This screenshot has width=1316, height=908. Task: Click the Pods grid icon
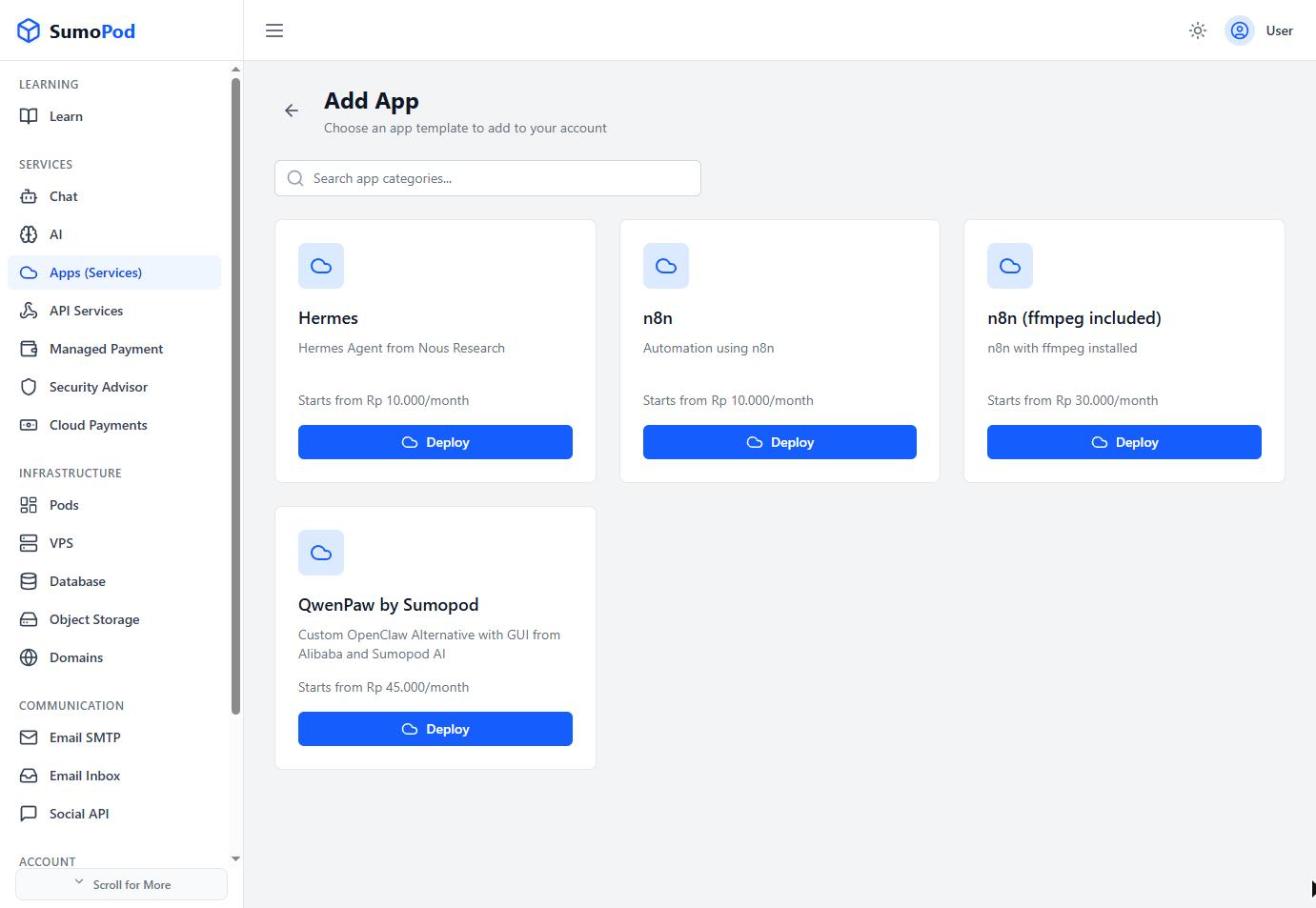coord(29,505)
